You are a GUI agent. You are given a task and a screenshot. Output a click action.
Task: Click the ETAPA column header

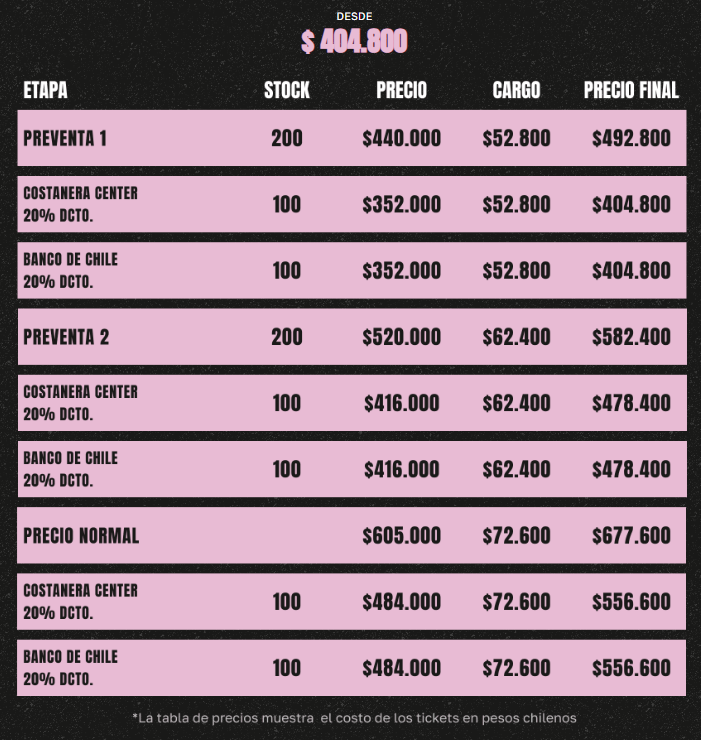[45, 90]
